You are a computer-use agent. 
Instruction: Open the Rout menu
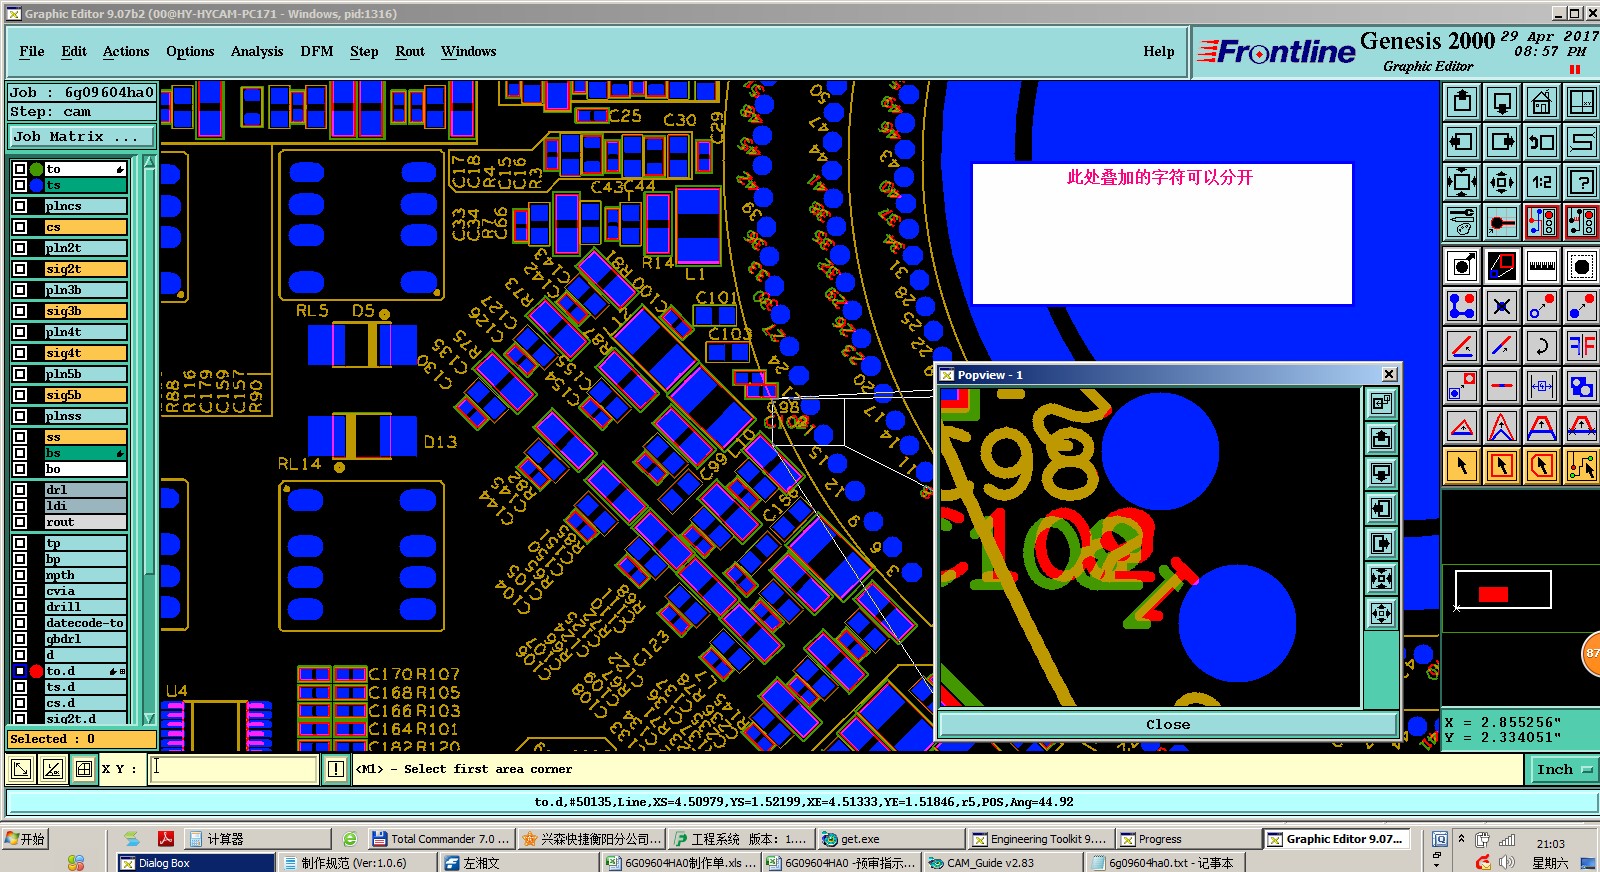(410, 51)
